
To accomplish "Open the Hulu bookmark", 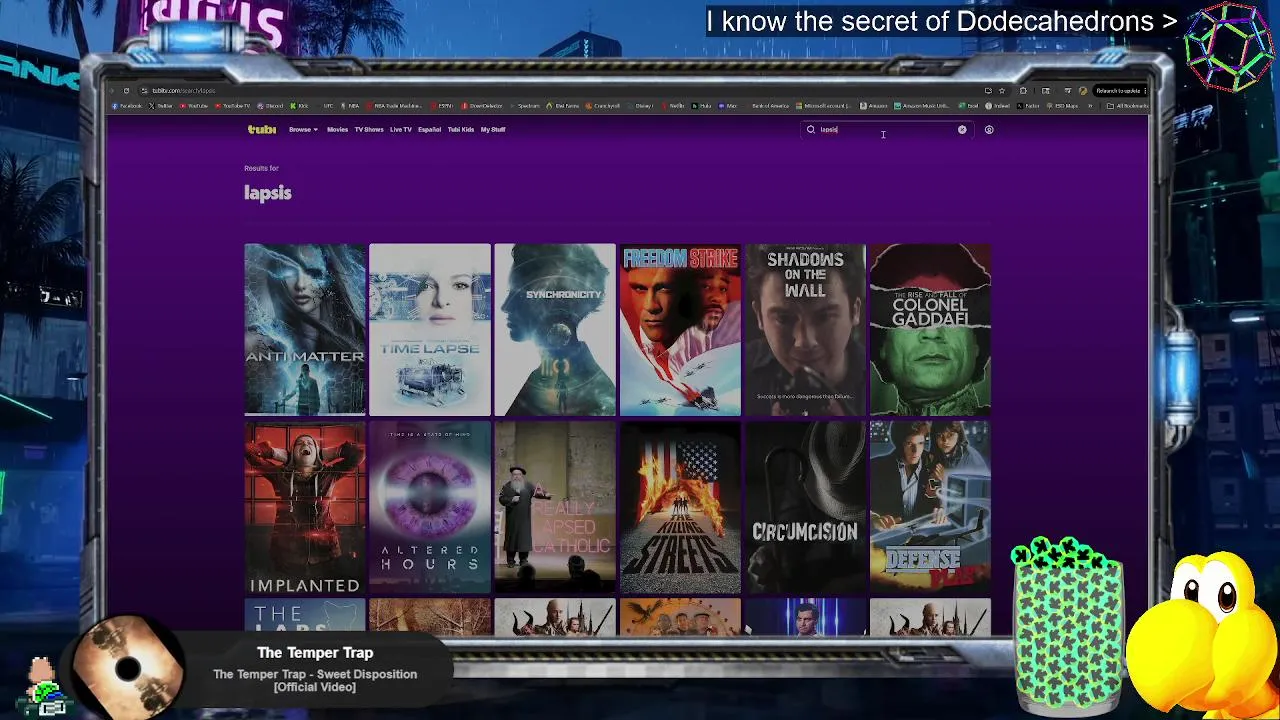I will 701,106.
